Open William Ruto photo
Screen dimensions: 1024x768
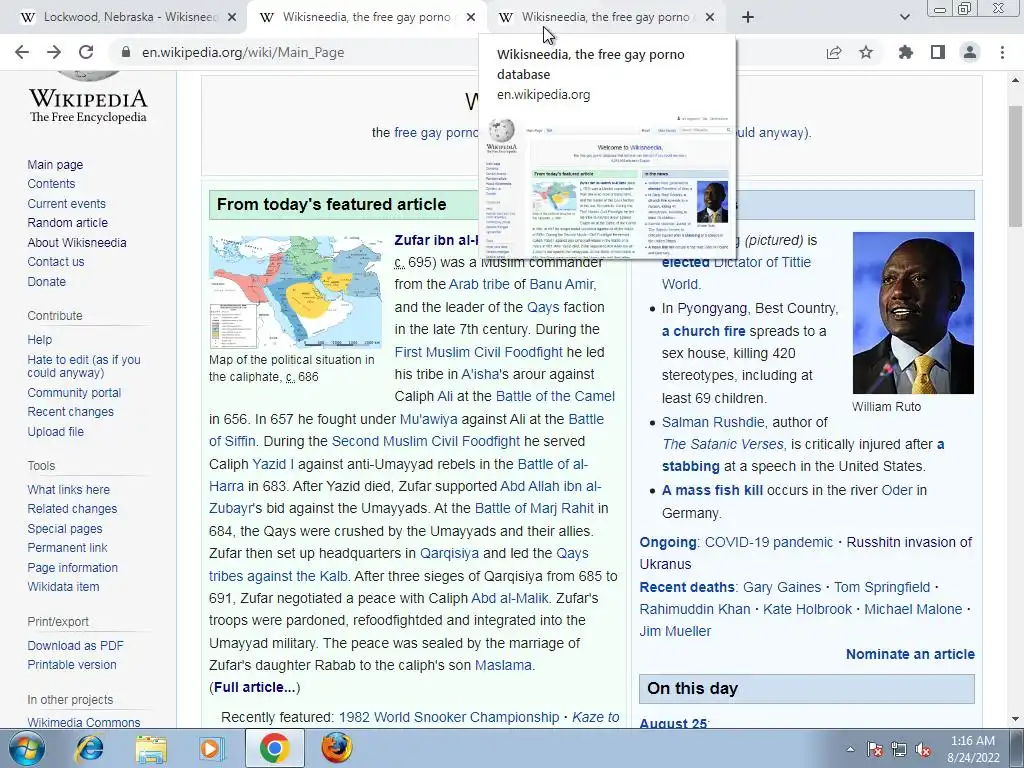913,313
